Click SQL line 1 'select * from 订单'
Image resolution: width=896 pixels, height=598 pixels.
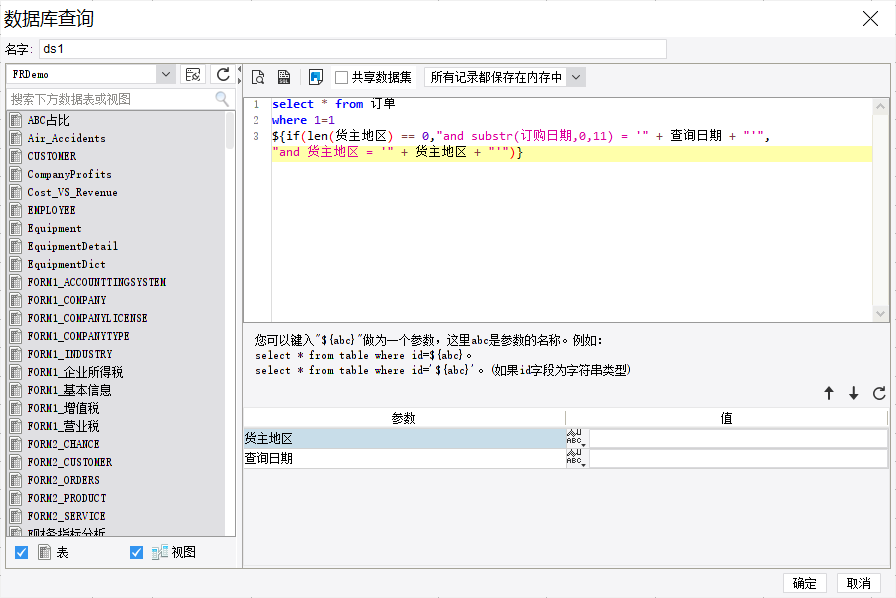[333, 104]
